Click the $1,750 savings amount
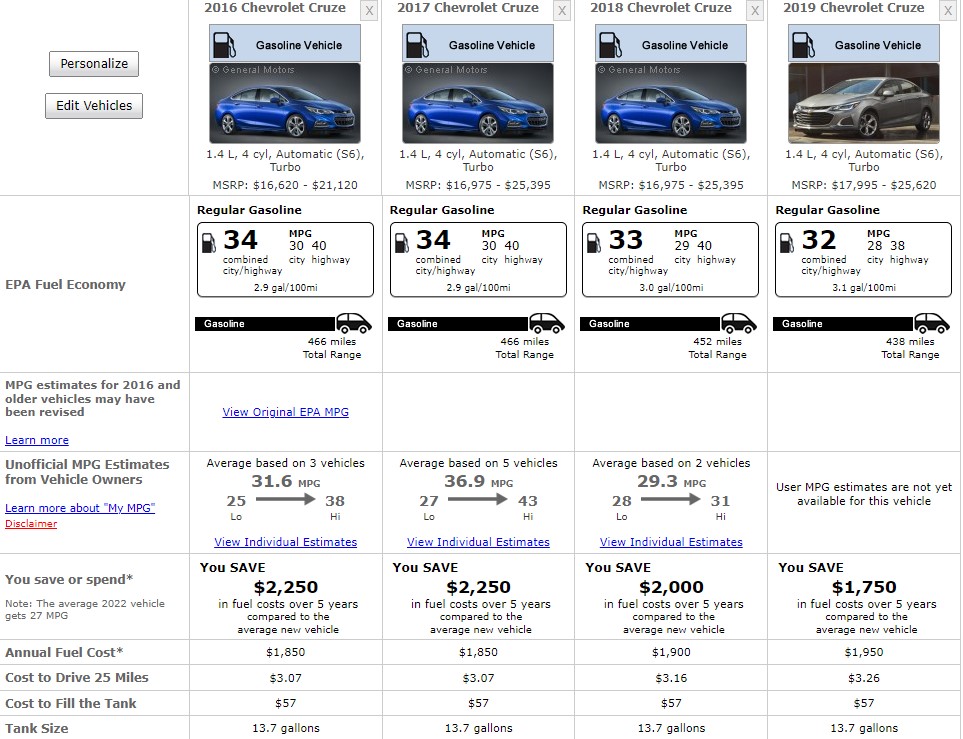 pos(864,587)
